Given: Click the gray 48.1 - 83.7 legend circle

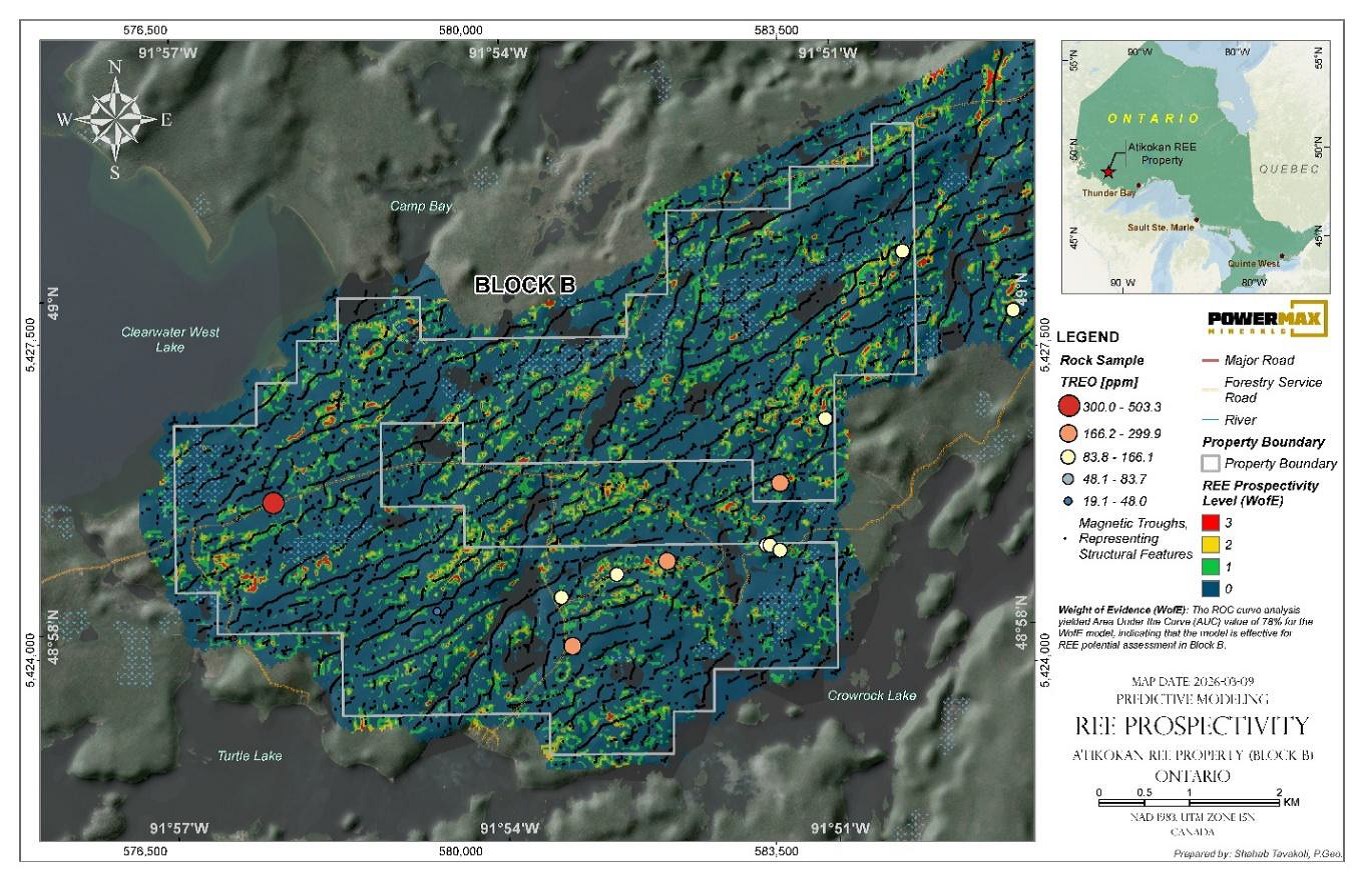Looking at the screenshot, I should point(1069,479).
